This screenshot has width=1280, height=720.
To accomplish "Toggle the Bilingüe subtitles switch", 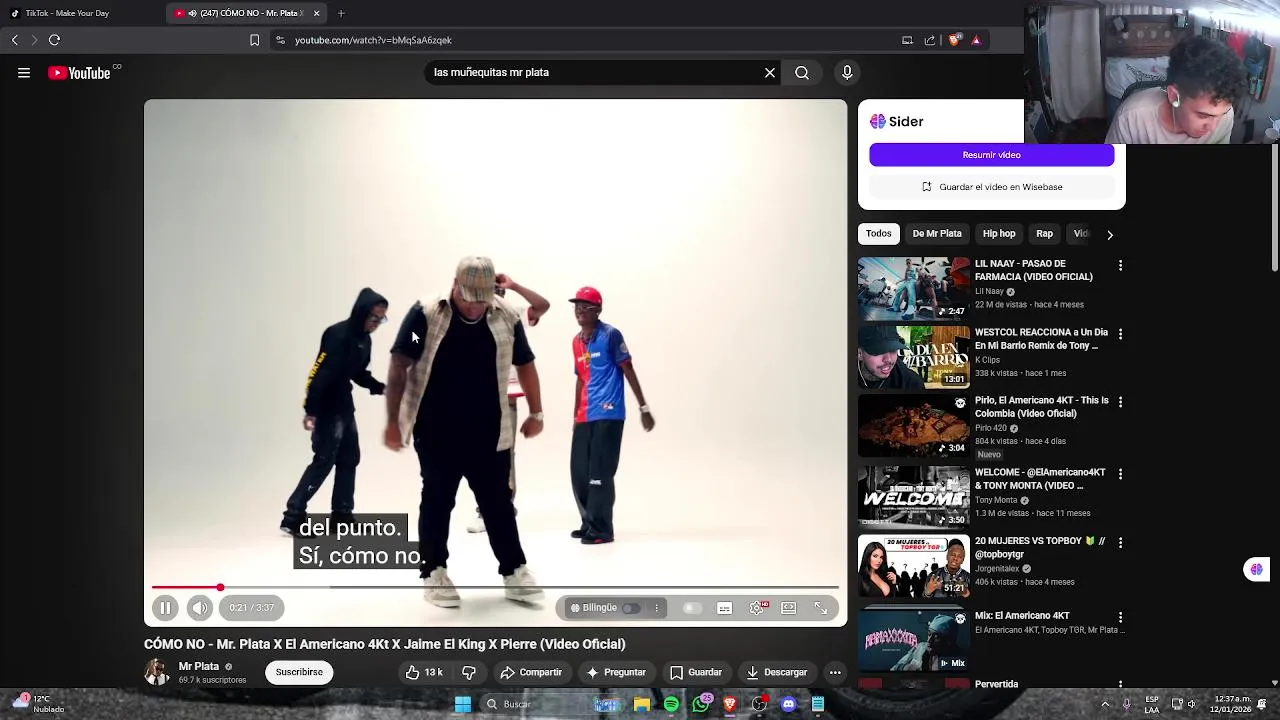I will pos(631,608).
